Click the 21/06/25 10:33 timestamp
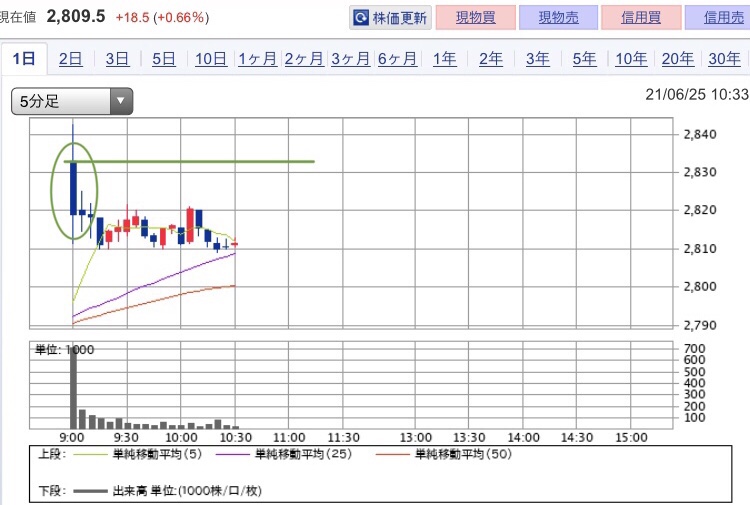 697,94
